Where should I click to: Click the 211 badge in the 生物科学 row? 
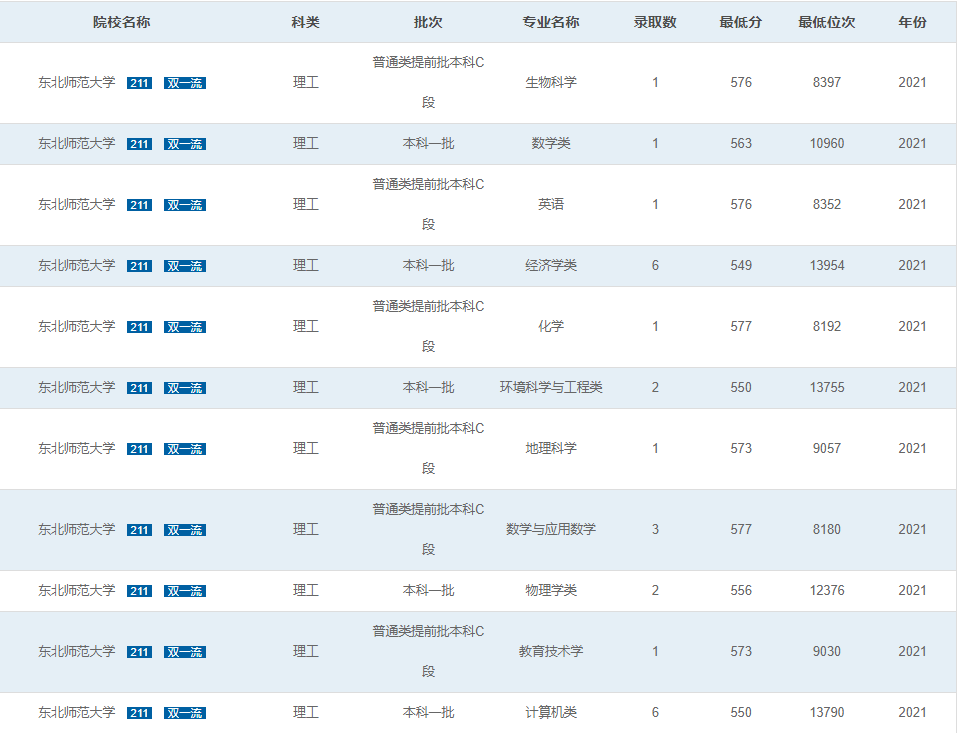coord(139,83)
